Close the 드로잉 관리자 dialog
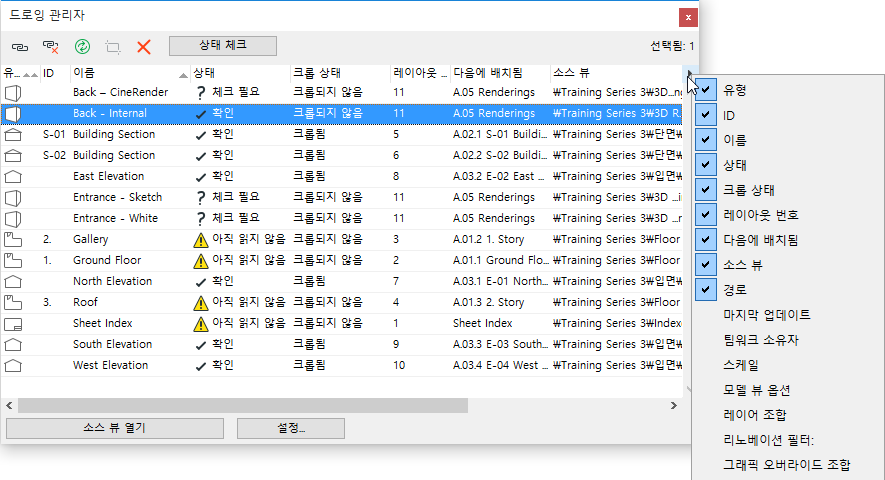This screenshot has height=480, width=885. (x=688, y=18)
